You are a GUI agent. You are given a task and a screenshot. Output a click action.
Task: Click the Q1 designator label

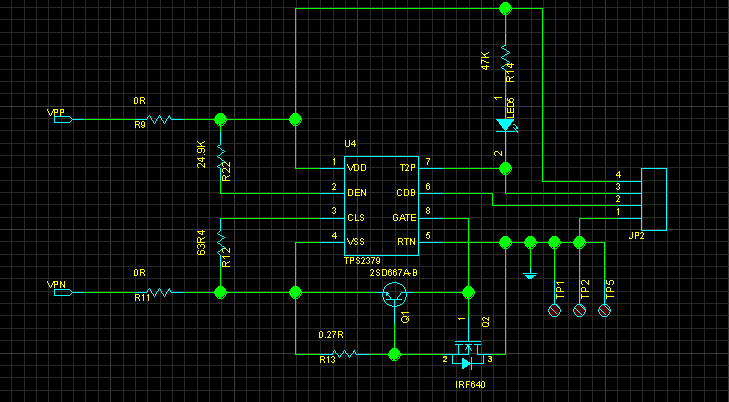point(405,318)
